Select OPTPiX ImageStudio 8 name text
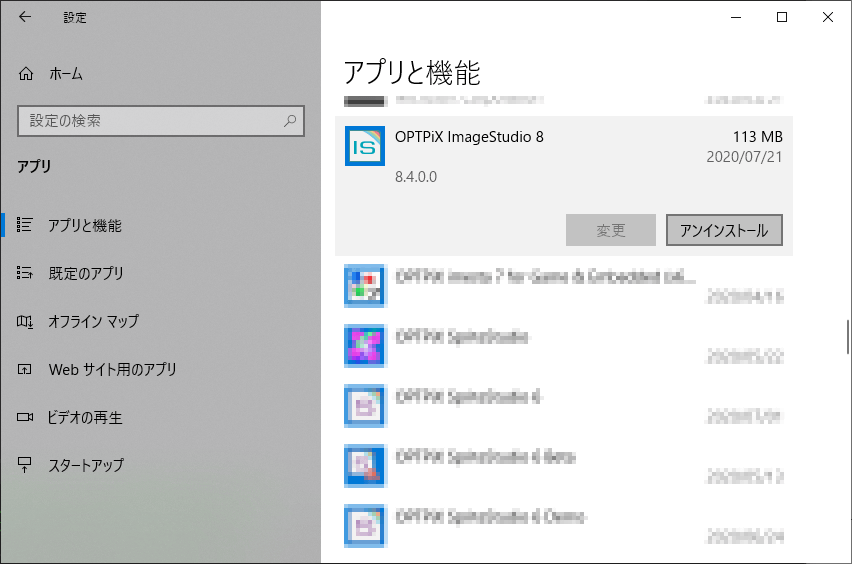This screenshot has height=564, width=852. [469, 137]
